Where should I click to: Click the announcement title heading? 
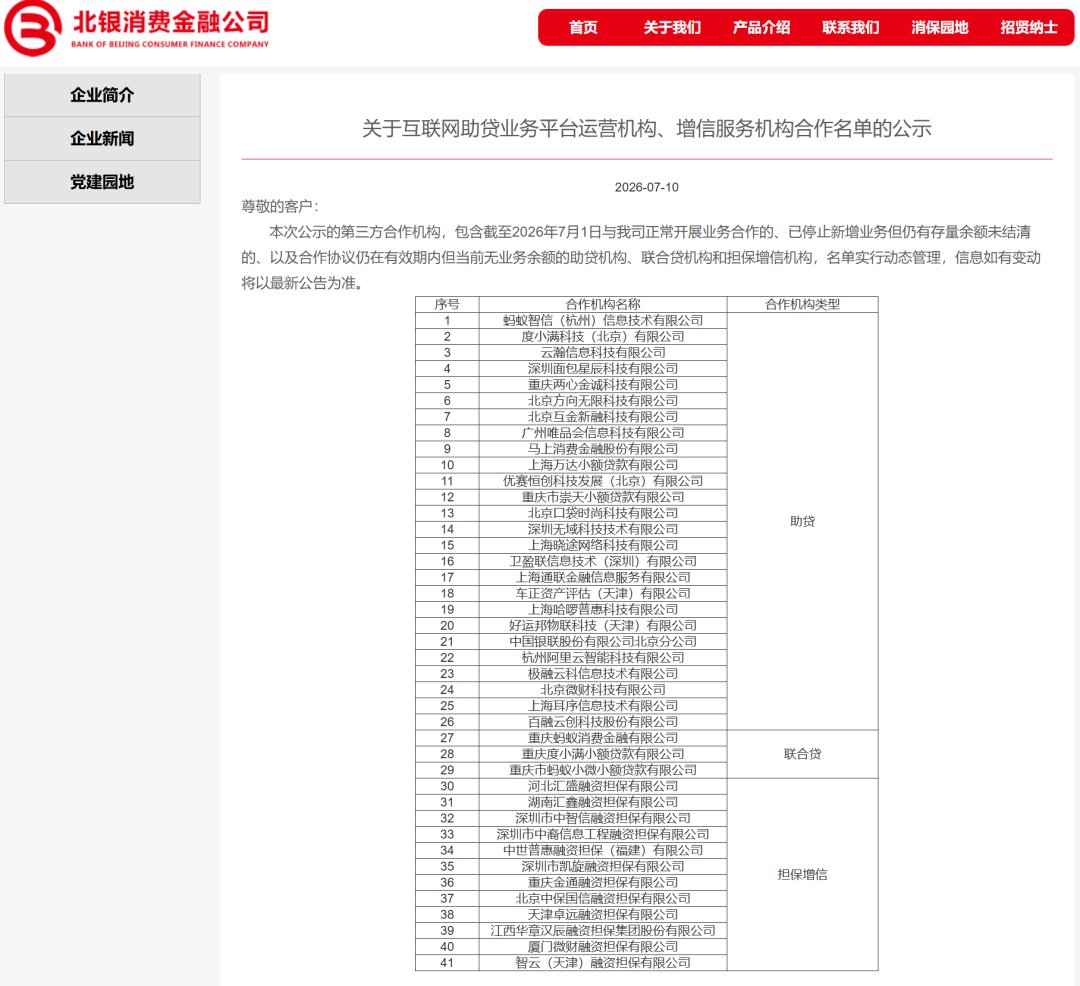tap(647, 128)
